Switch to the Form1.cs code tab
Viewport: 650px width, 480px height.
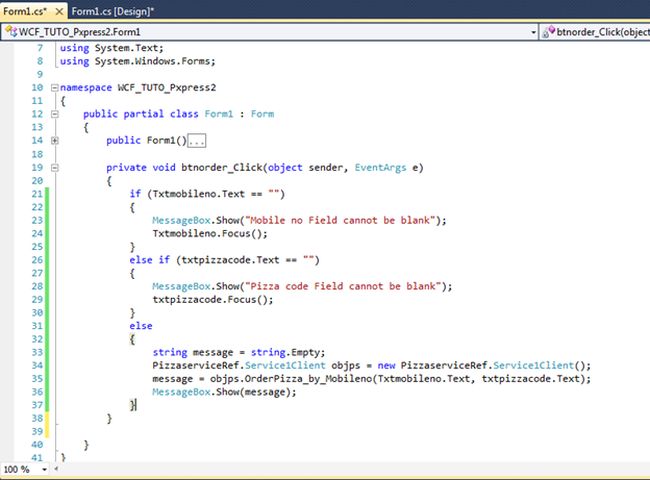25,11
